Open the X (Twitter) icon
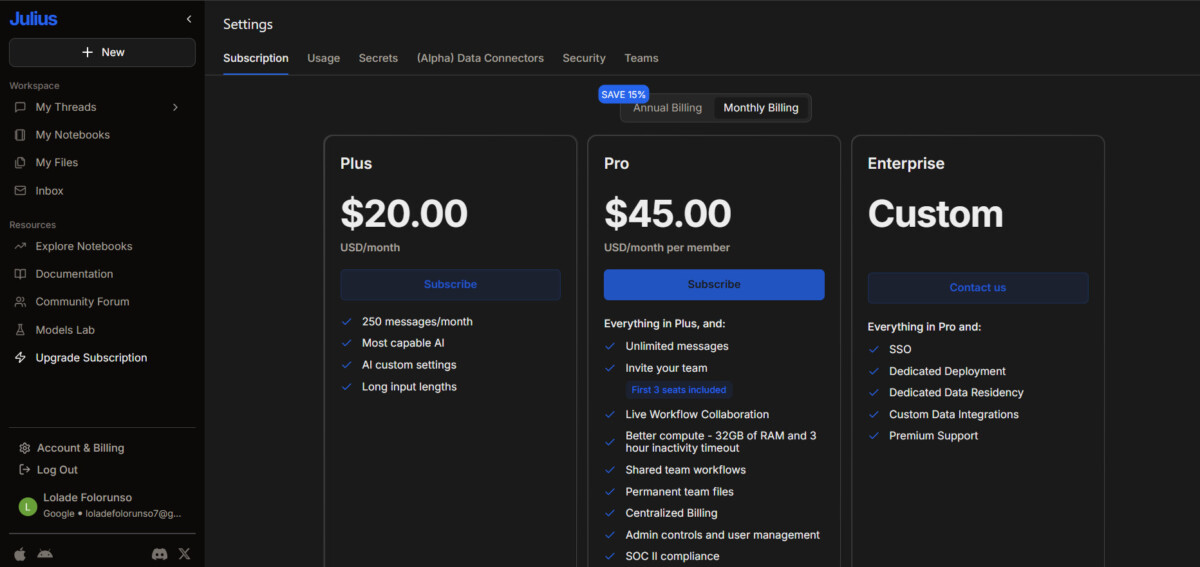 (184, 553)
